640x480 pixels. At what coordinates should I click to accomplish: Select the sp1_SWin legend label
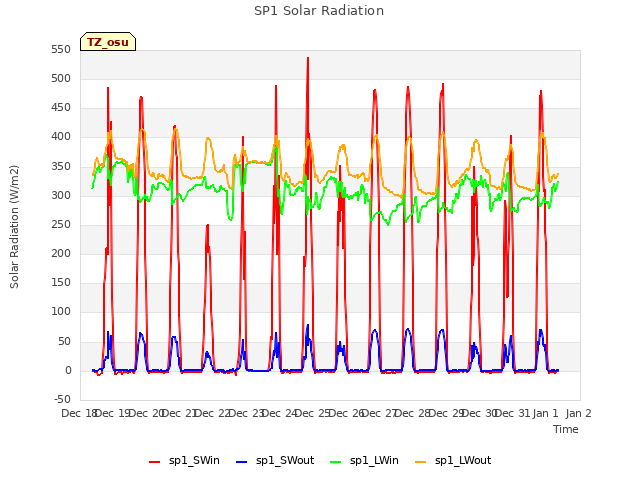pyautogui.click(x=194, y=460)
